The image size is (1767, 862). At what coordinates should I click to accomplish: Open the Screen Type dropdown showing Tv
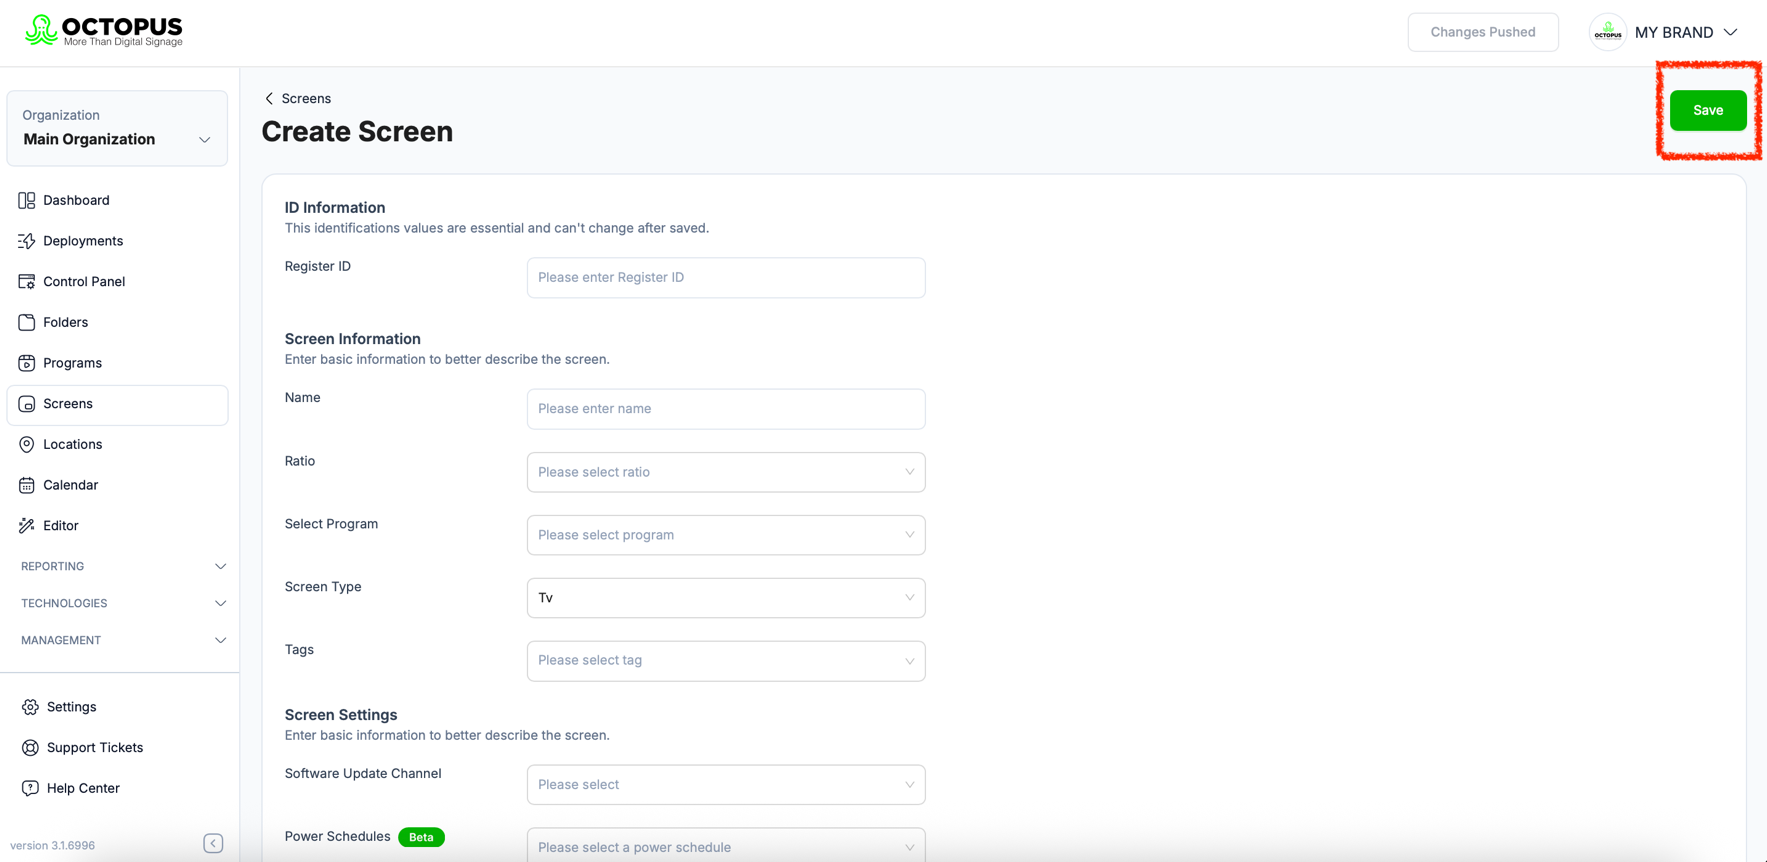pyautogui.click(x=726, y=598)
